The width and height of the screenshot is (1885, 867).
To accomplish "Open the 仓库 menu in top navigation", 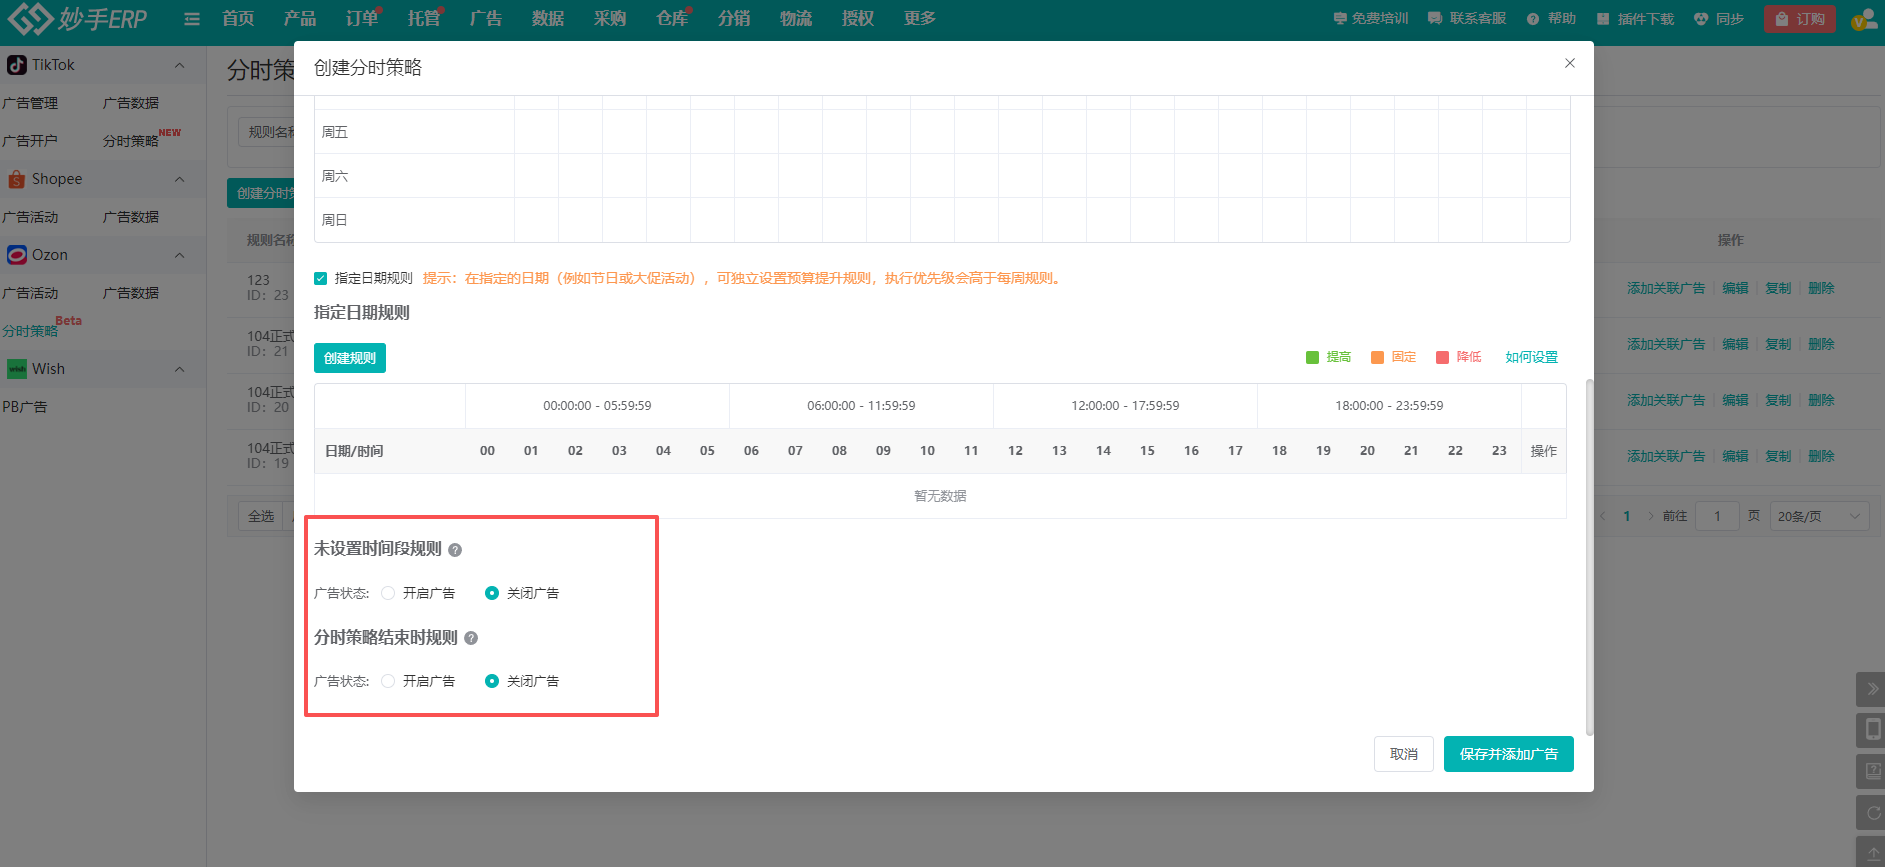I will pyautogui.click(x=671, y=19).
